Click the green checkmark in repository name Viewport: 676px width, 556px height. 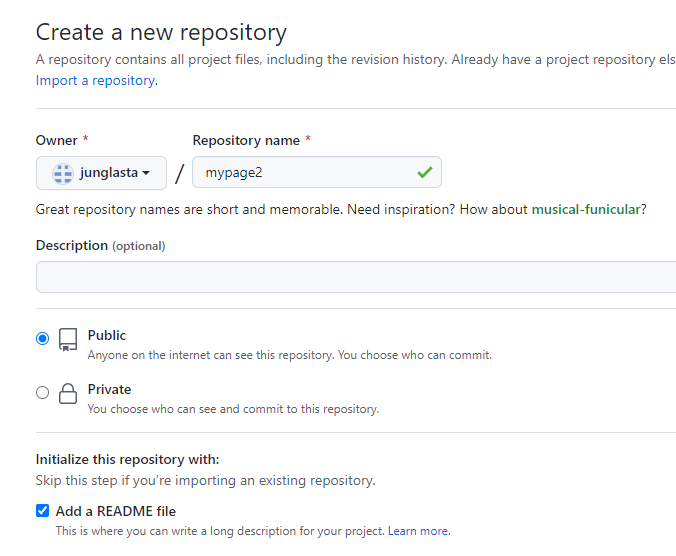[x=424, y=172]
